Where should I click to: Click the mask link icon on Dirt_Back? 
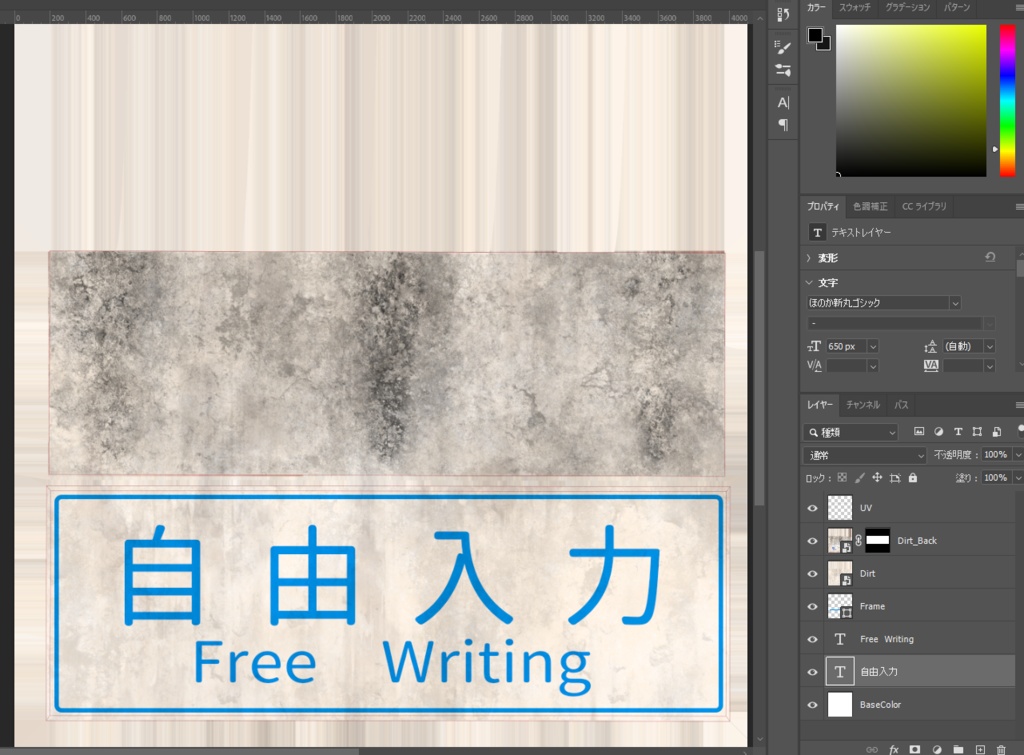click(859, 541)
